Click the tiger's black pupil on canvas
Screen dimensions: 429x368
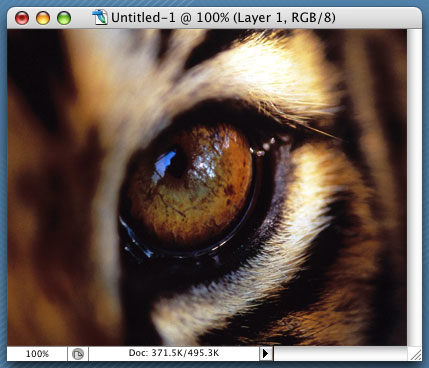[177, 163]
